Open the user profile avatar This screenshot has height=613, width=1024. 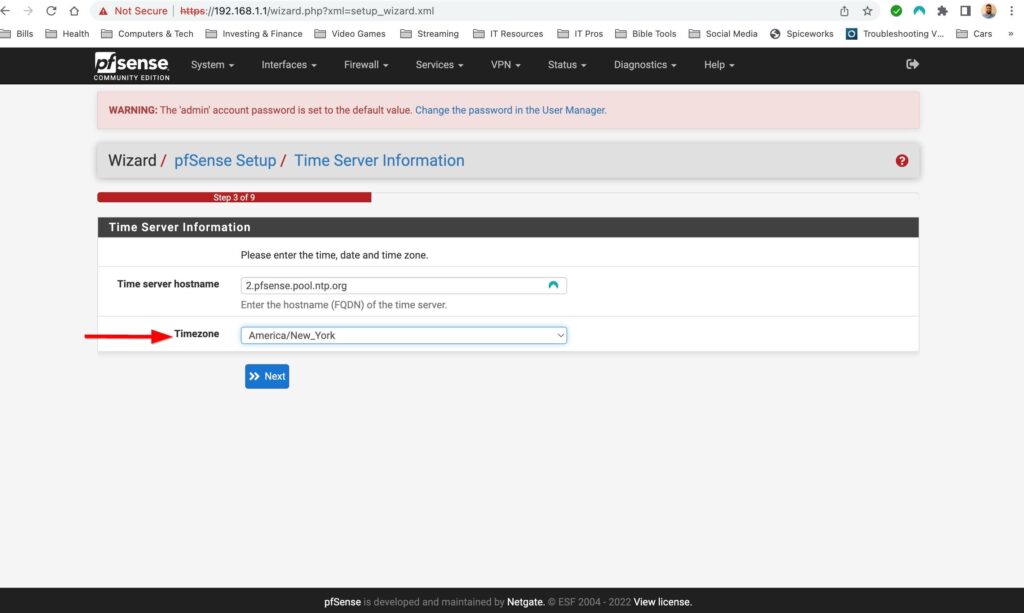pyautogui.click(x=989, y=11)
